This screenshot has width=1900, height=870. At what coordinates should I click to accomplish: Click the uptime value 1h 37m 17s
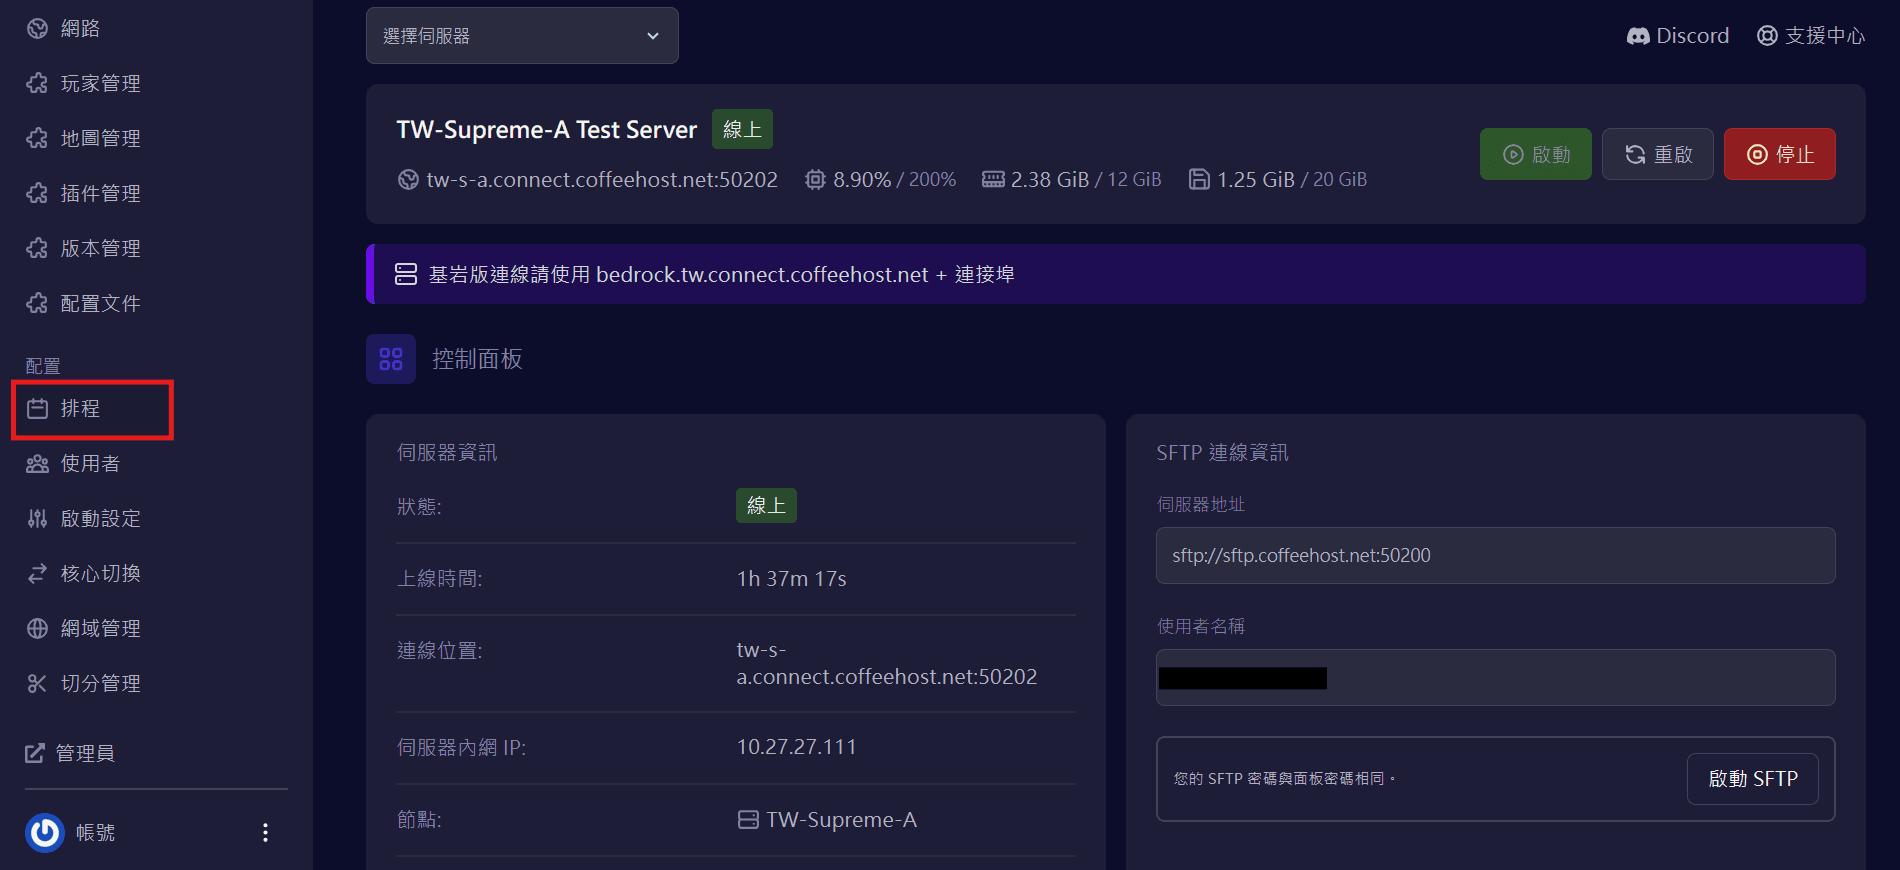[x=792, y=579]
